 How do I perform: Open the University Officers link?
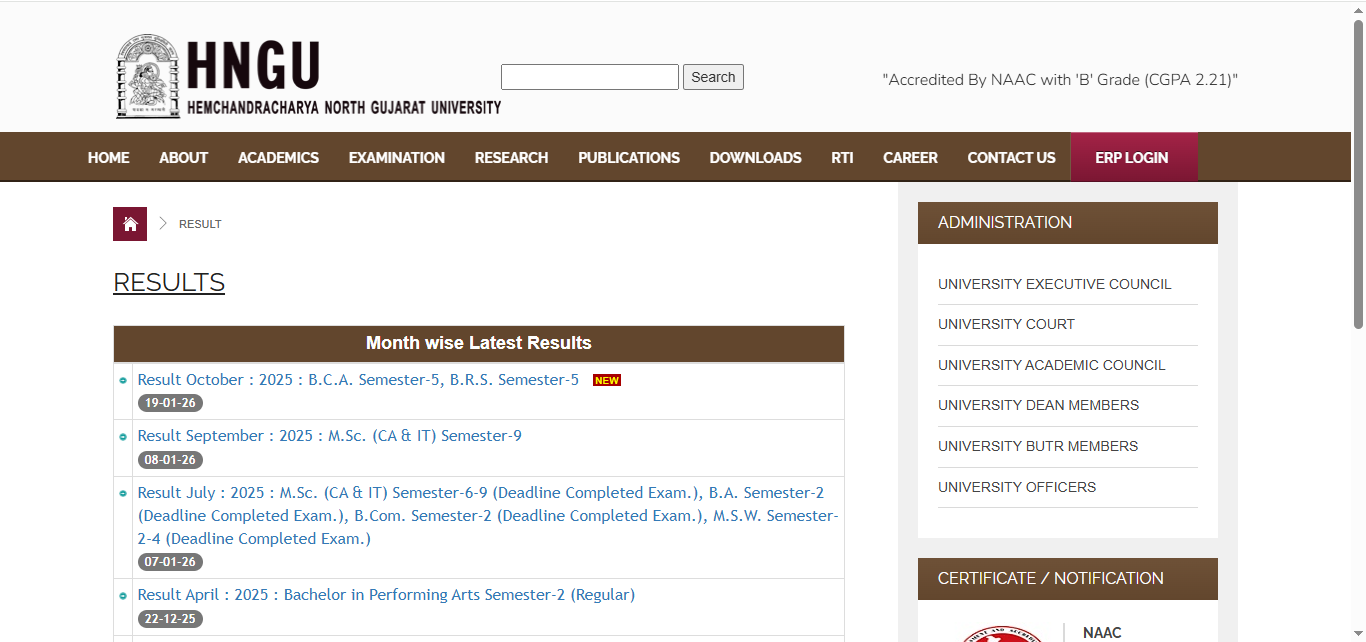(1016, 487)
